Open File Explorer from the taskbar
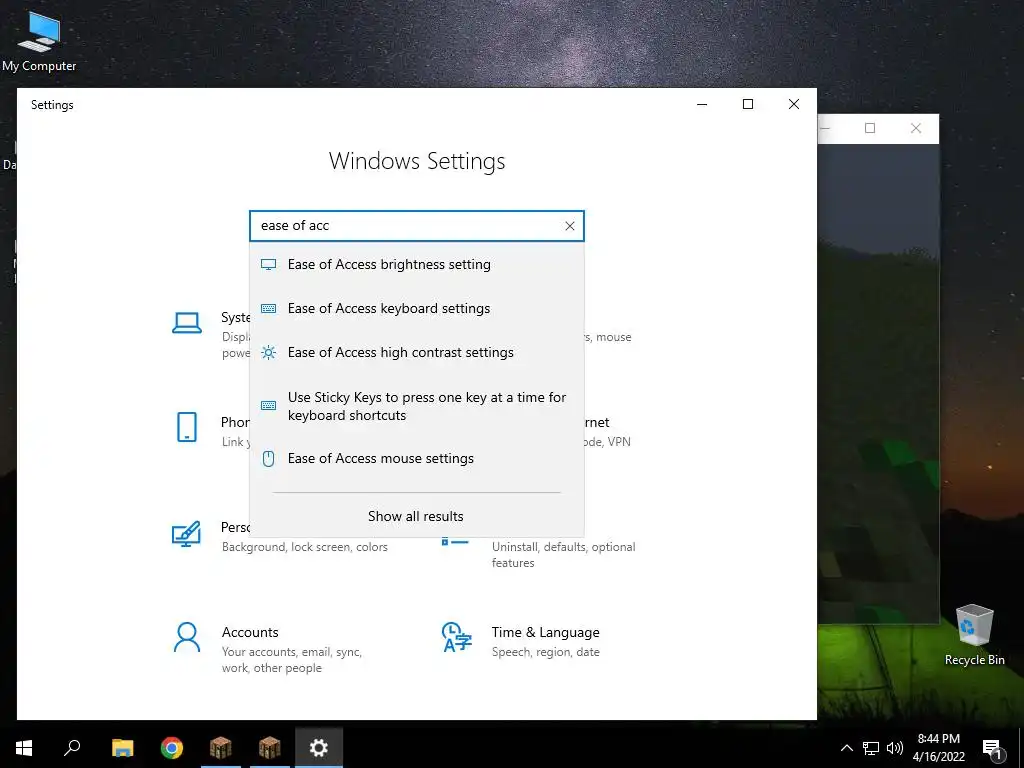 click(x=122, y=748)
